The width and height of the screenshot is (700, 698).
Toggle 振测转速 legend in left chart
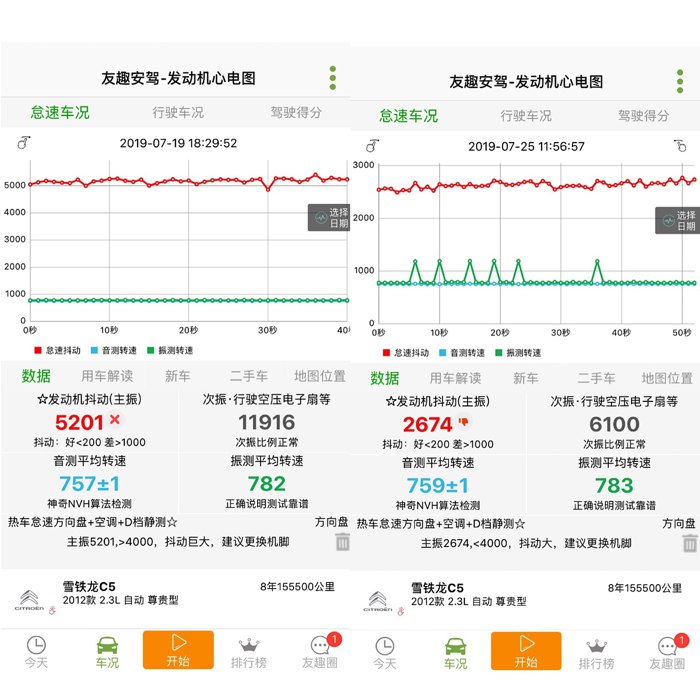pyautogui.click(x=170, y=350)
